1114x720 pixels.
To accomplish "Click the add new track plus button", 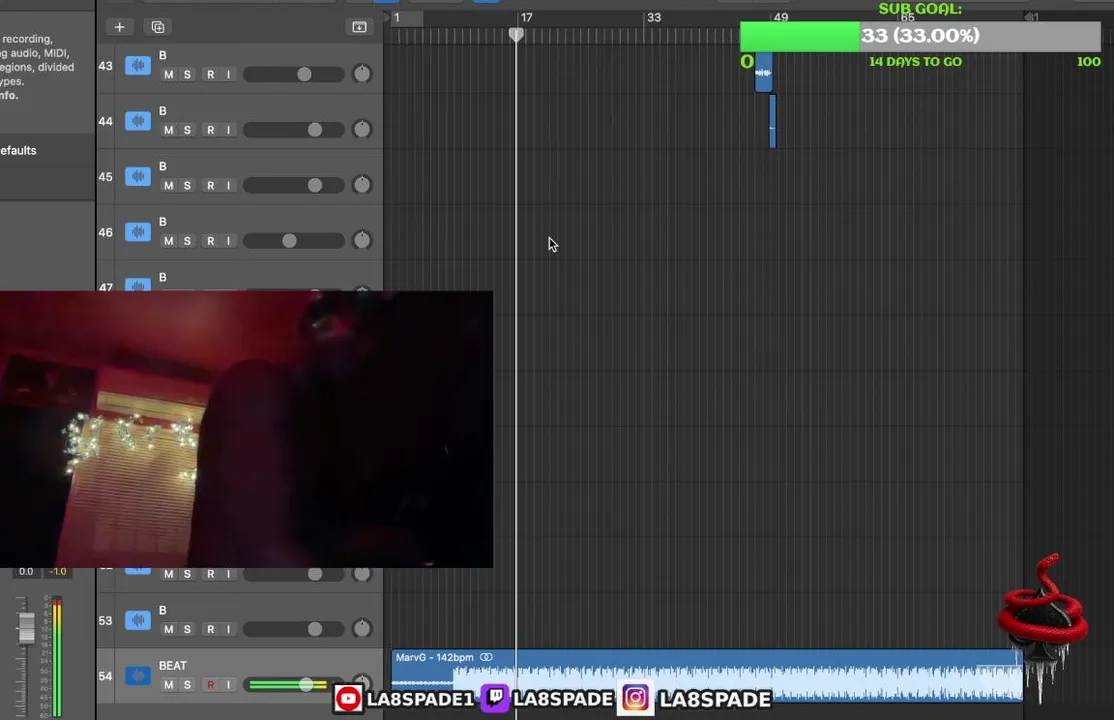I will [x=119, y=27].
